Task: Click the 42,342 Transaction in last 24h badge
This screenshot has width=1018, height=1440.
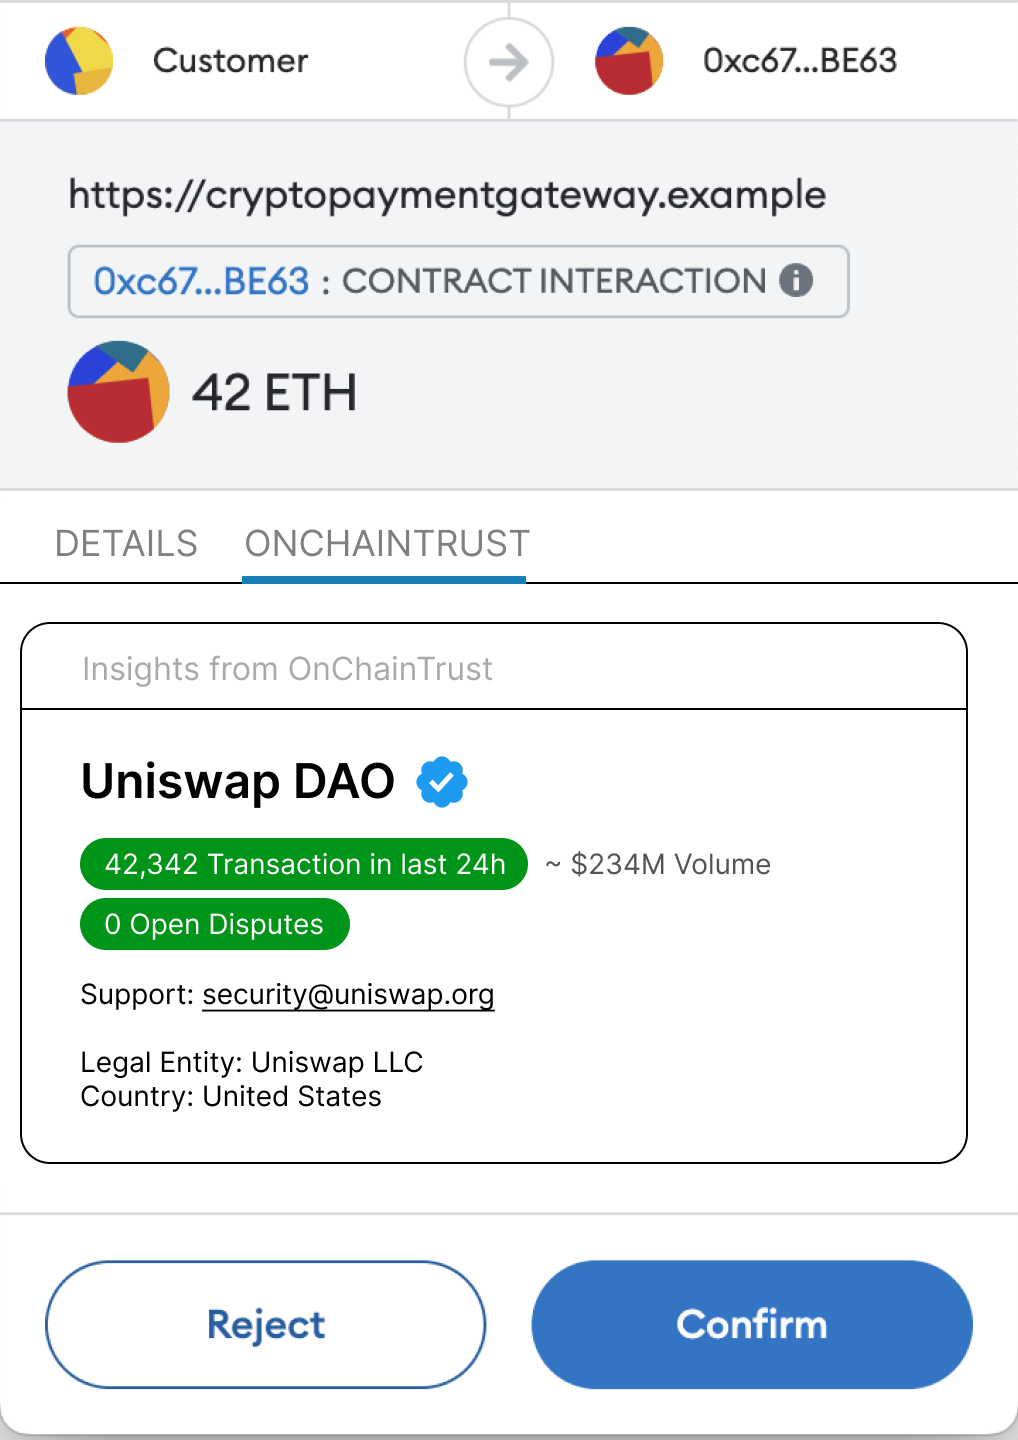Action: point(304,864)
